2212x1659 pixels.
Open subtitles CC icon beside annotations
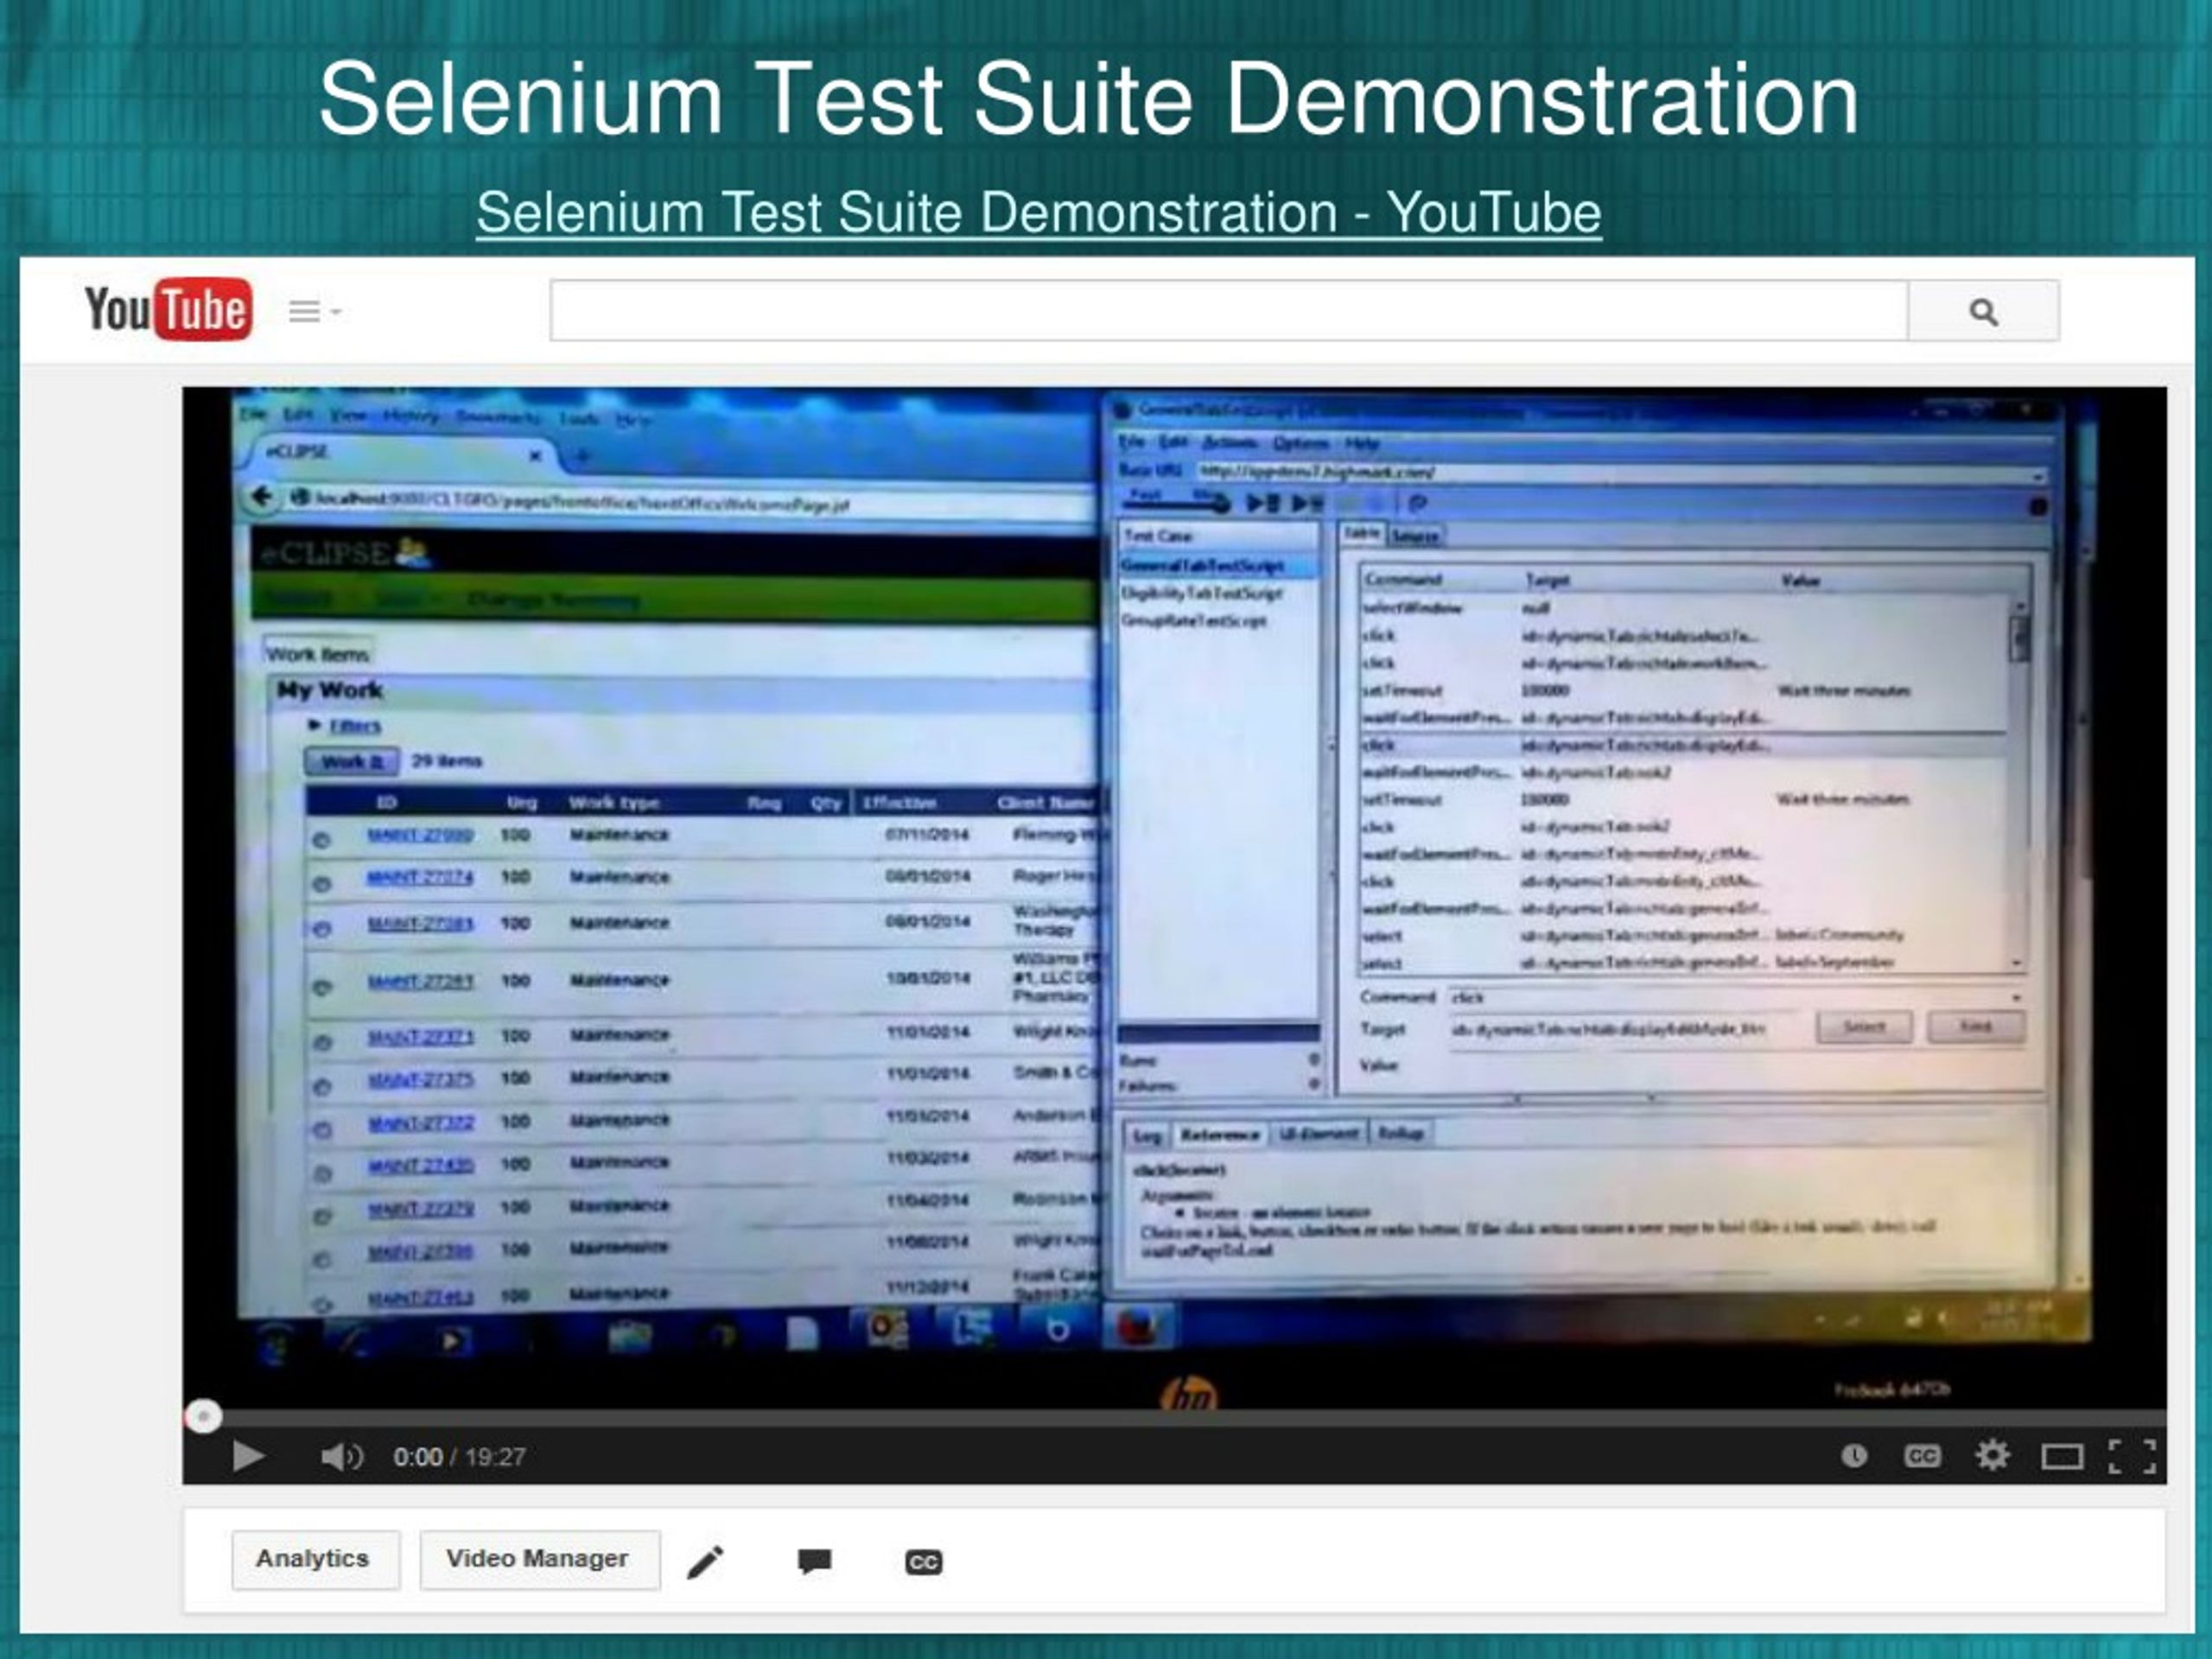[923, 1562]
